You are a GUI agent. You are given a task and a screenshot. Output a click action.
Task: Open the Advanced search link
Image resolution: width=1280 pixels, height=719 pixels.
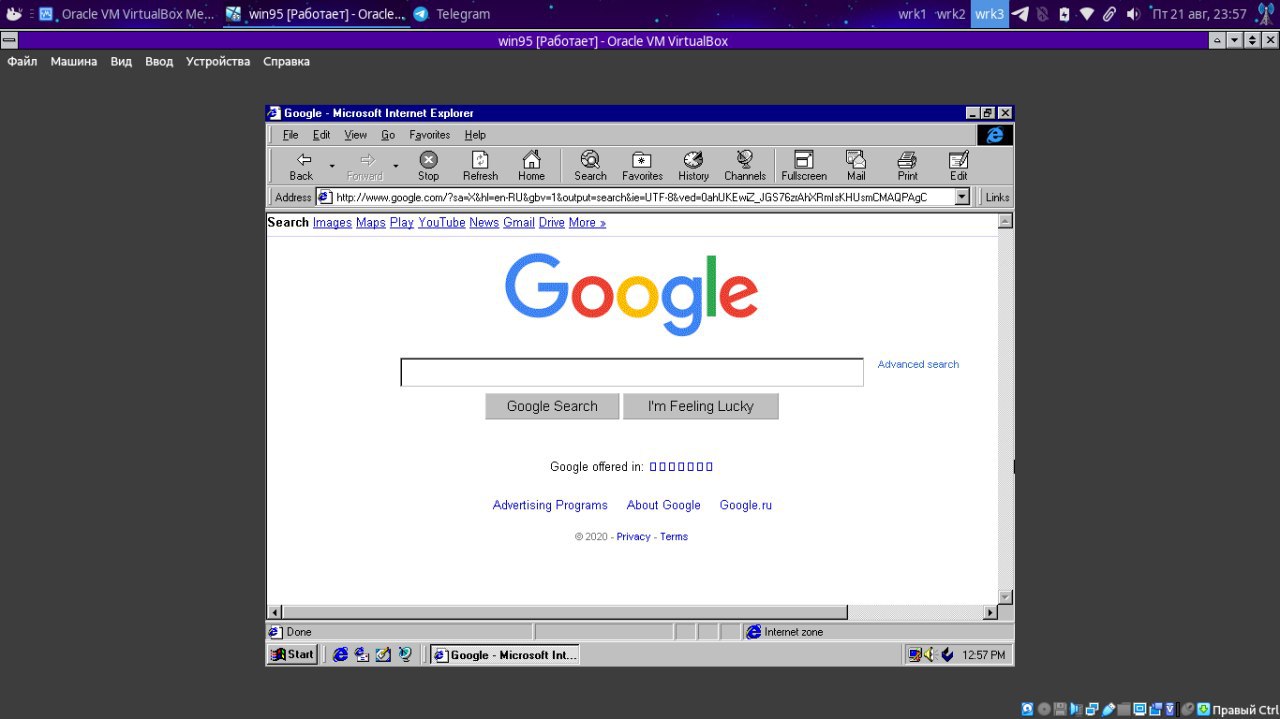click(918, 364)
